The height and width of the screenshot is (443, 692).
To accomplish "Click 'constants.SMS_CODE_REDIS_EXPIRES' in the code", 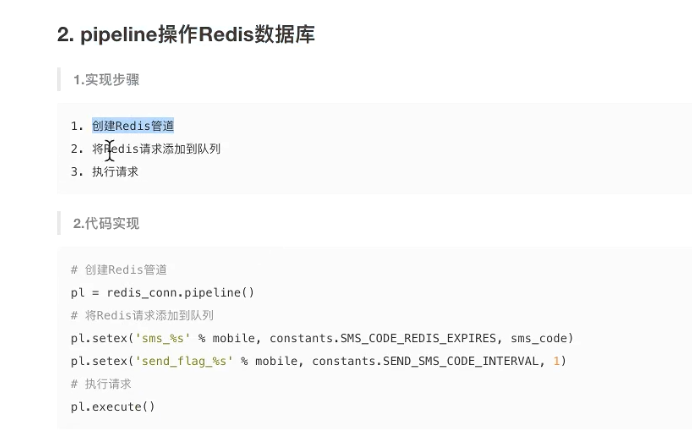I will pyautogui.click(x=383, y=338).
